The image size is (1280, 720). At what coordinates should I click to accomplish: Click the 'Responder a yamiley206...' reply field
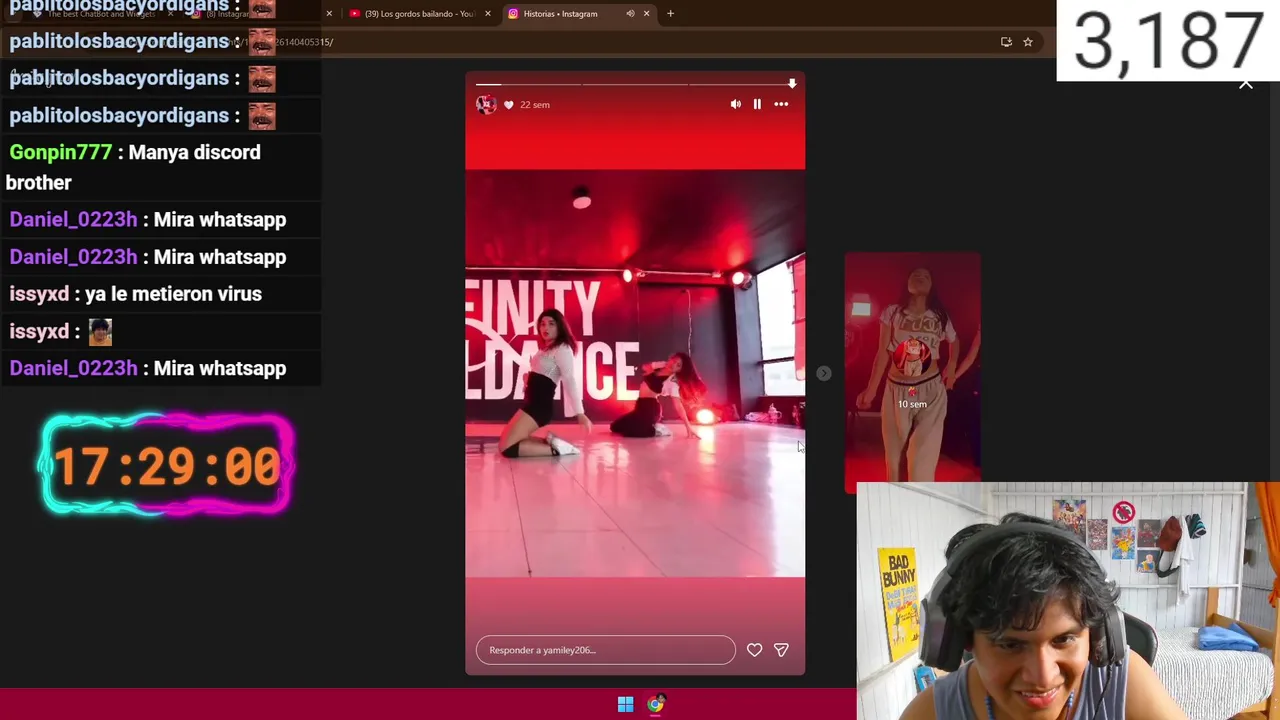point(606,650)
